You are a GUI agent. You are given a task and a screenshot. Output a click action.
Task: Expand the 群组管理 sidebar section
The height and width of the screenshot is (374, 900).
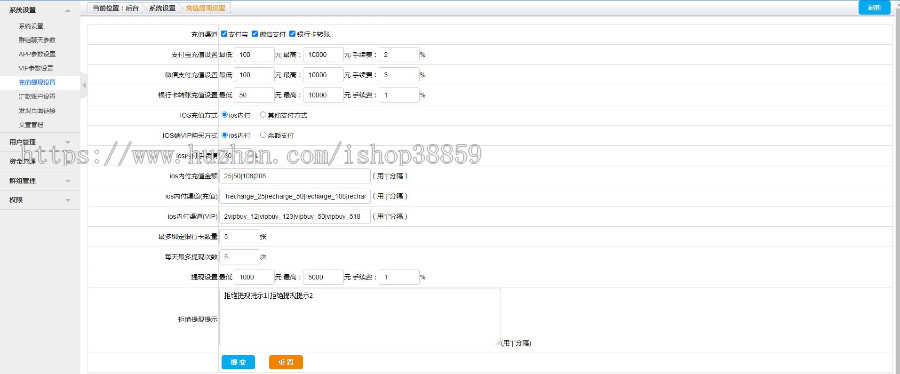tap(68, 181)
